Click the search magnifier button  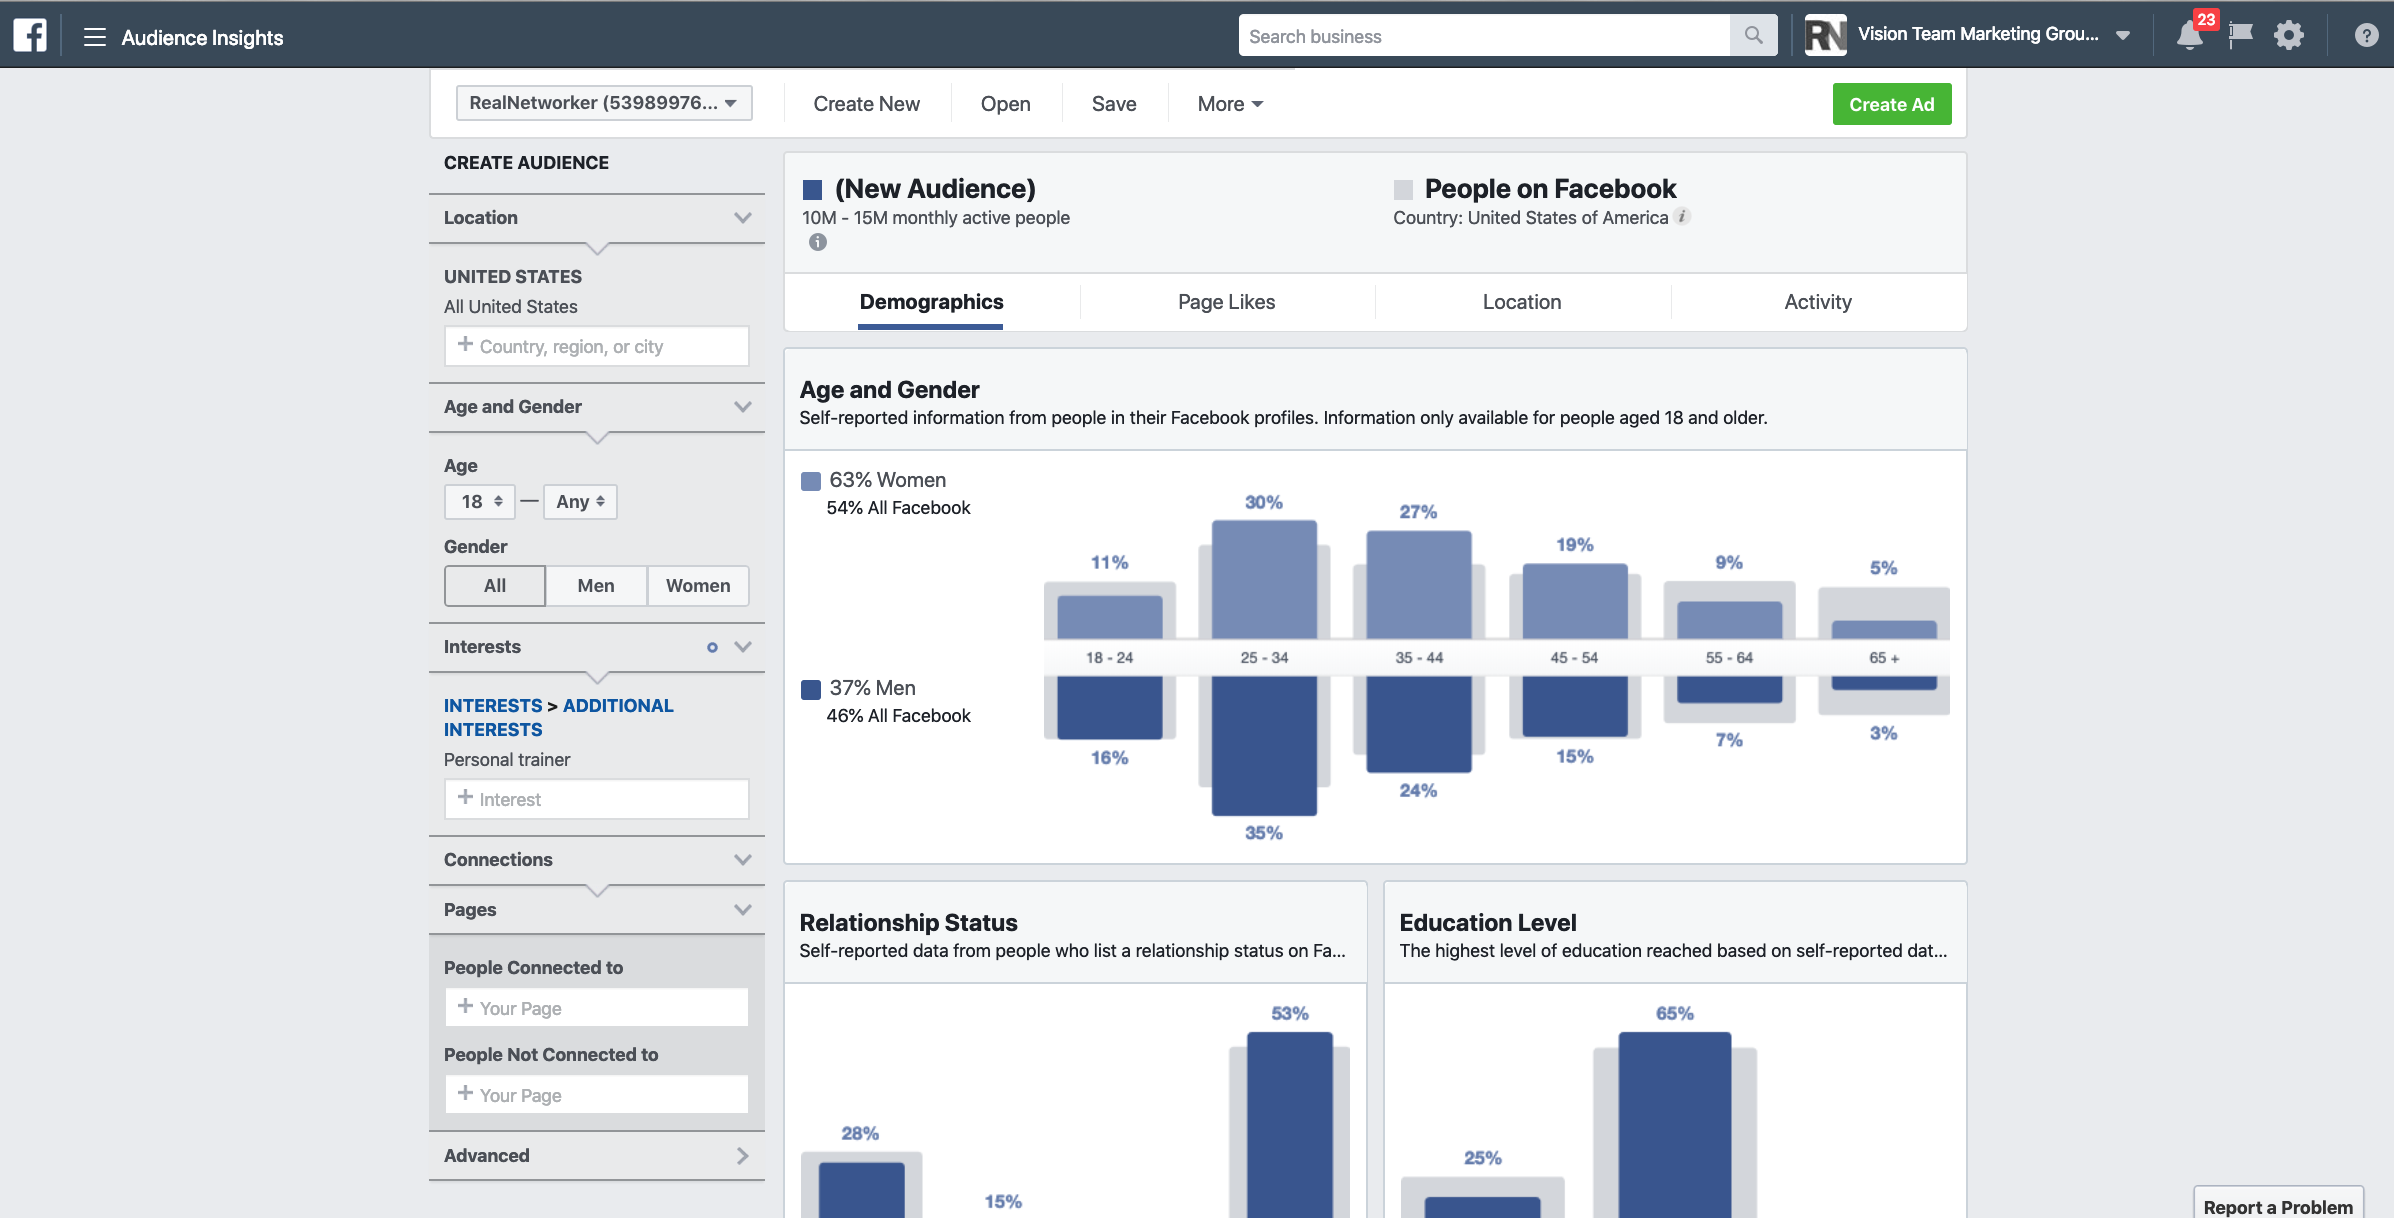(x=1753, y=36)
